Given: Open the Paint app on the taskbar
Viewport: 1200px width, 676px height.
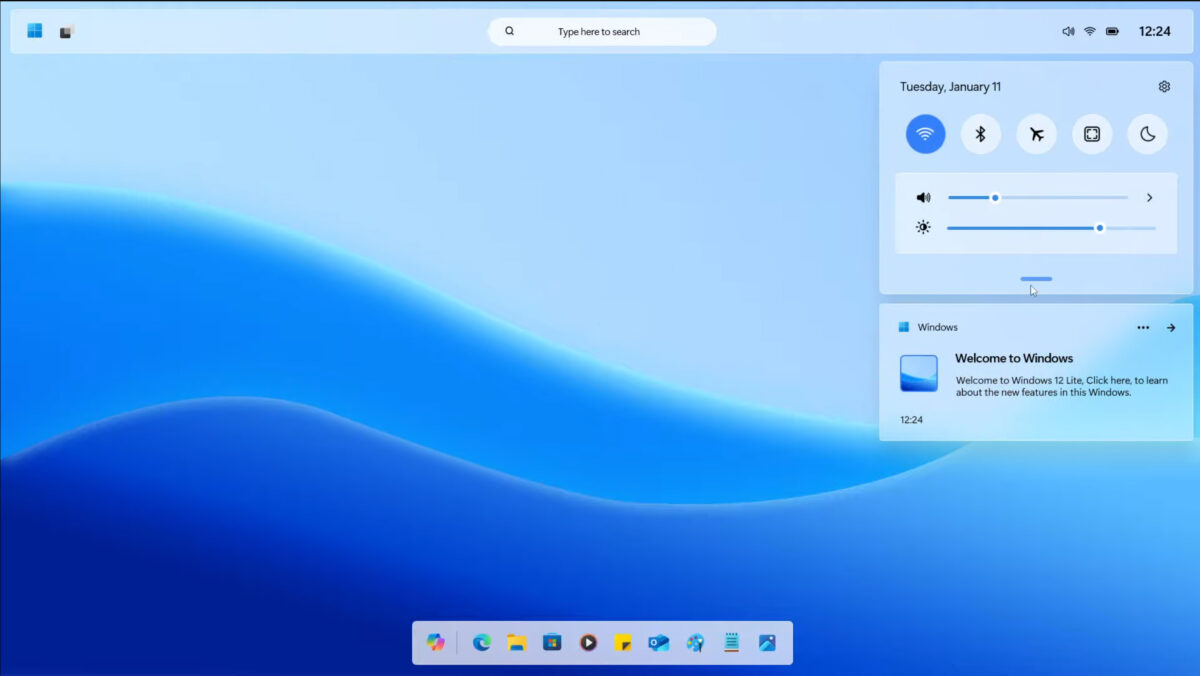Looking at the screenshot, I should pyautogui.click(x=694, y=643).
